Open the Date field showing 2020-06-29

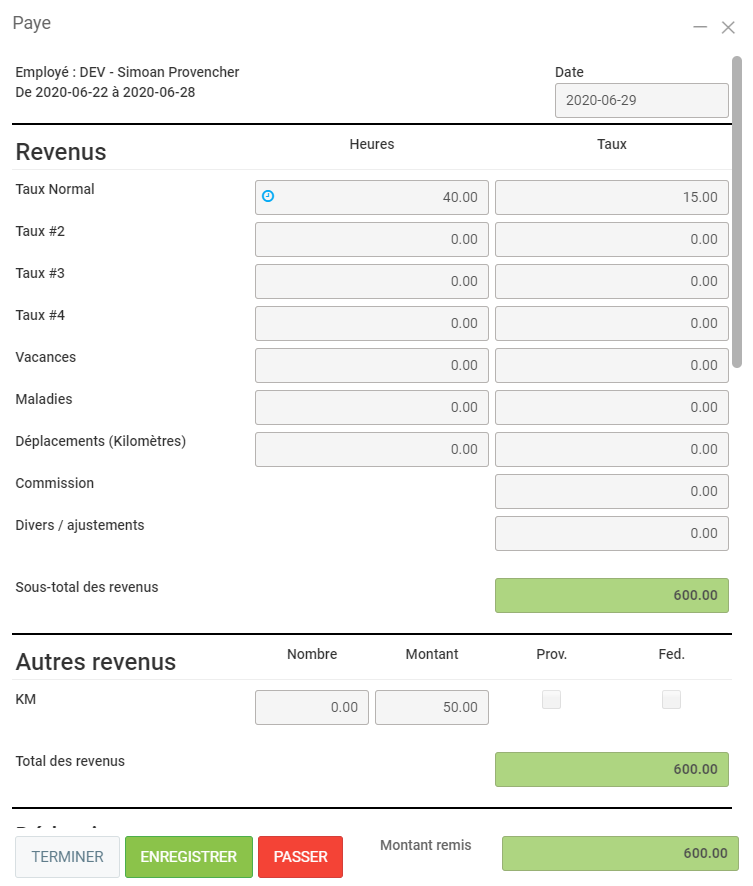[641, 101]
